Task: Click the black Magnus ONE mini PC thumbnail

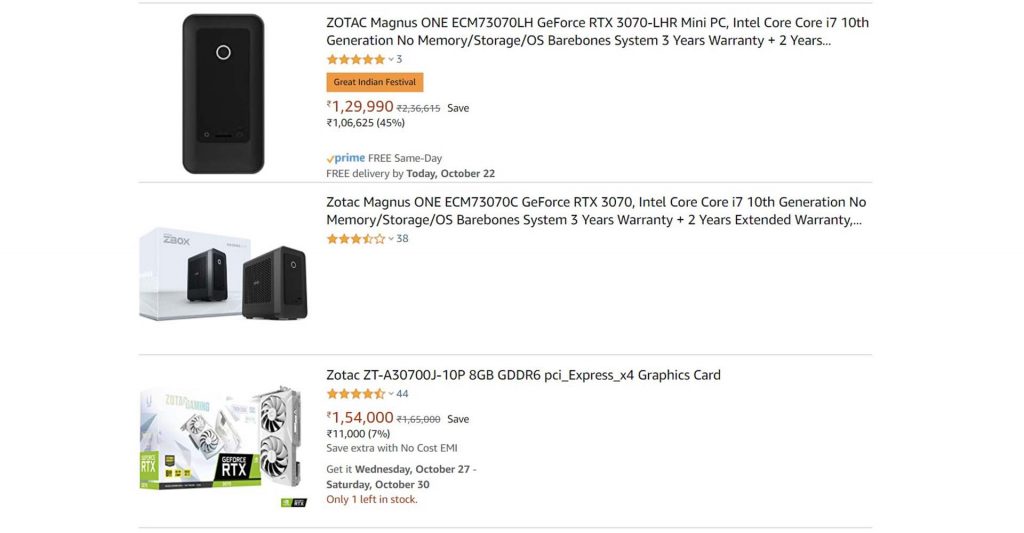Action: click(x=222, y=93)
